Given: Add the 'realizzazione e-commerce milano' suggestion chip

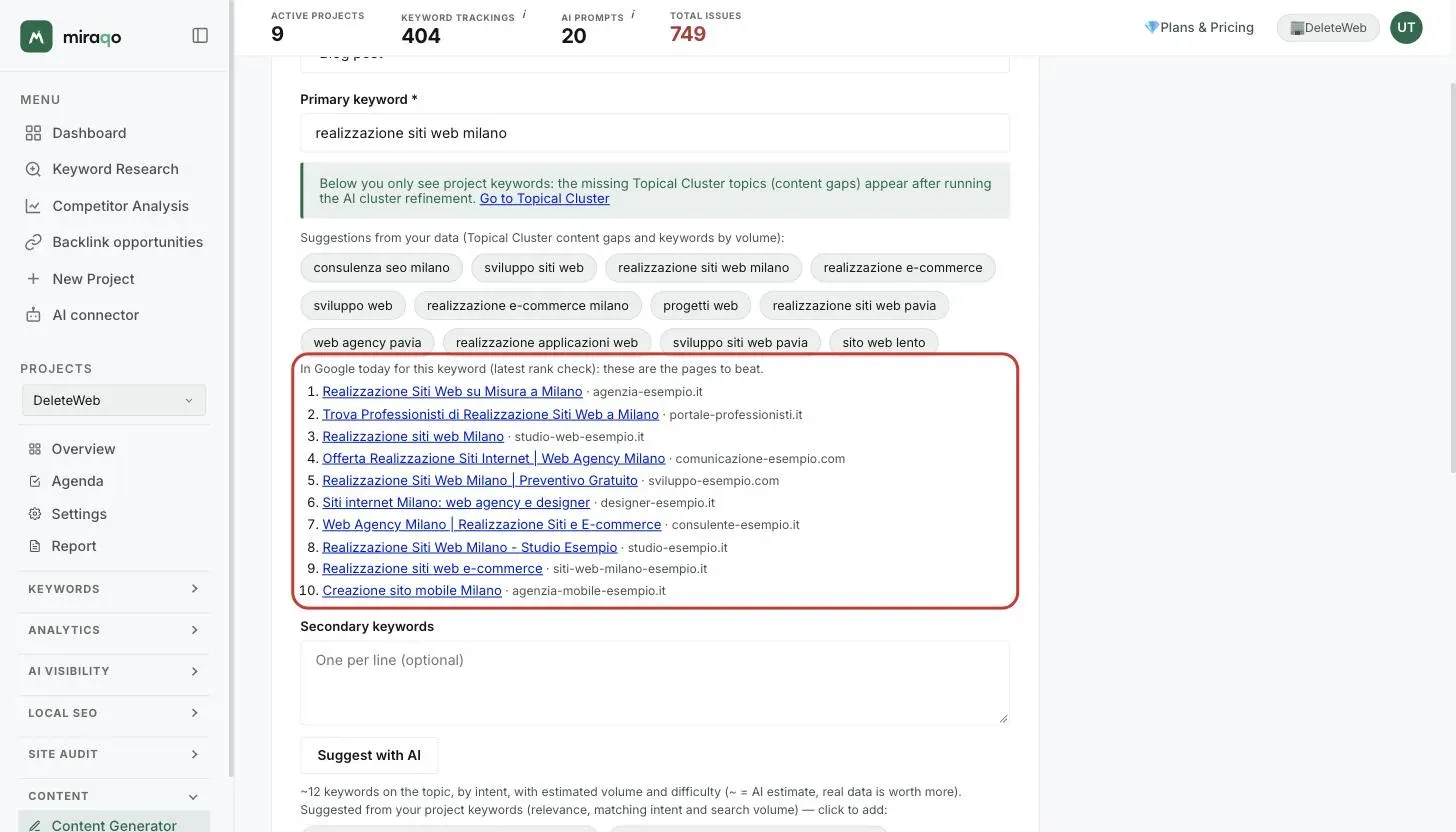Looking at the screenshot, I should coord(527,305).
